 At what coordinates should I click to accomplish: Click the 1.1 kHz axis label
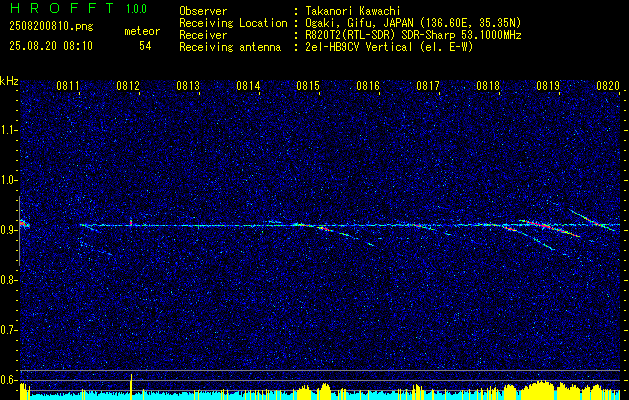(8, 130)
